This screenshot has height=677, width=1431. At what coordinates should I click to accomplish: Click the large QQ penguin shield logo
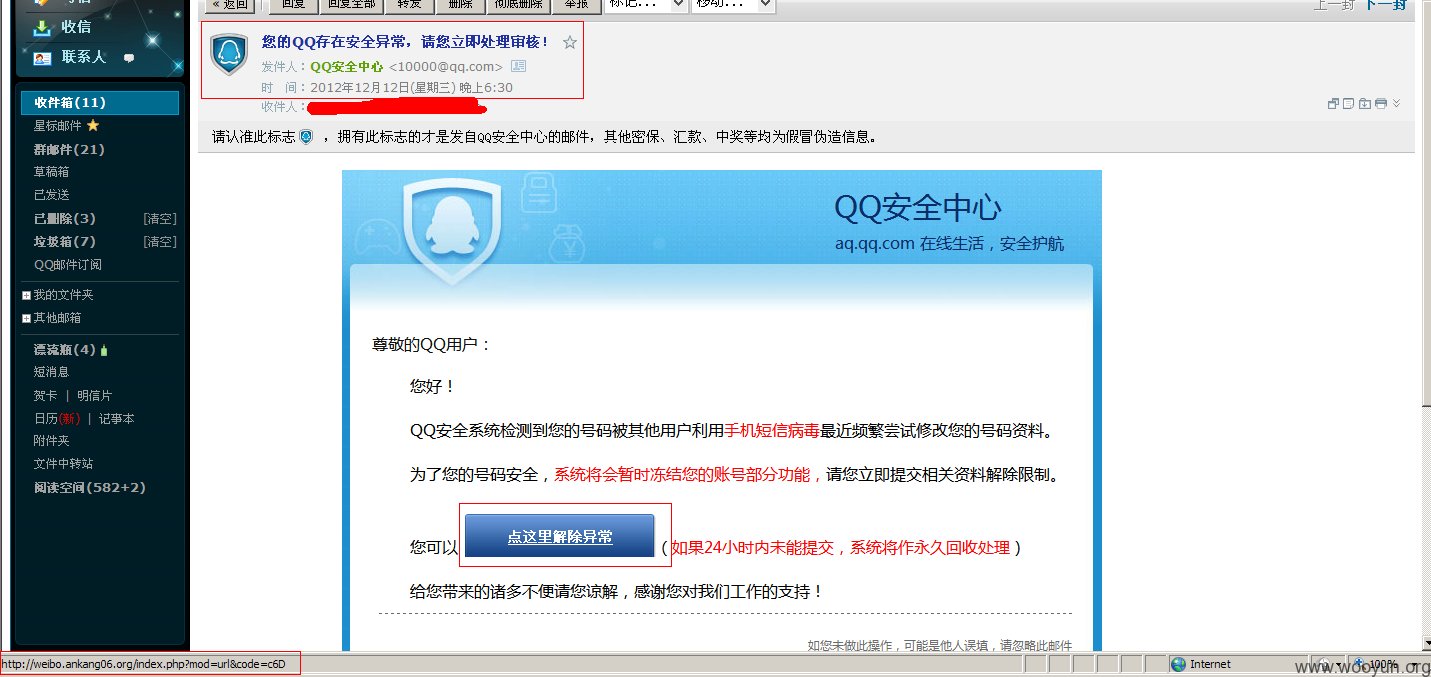(x=451, y=232)
